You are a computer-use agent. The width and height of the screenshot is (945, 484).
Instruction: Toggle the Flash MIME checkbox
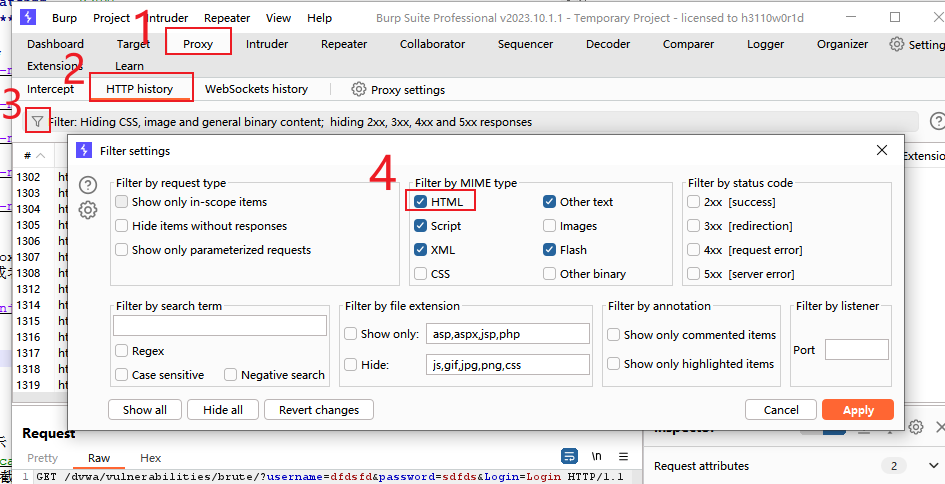tap(549, 250)
